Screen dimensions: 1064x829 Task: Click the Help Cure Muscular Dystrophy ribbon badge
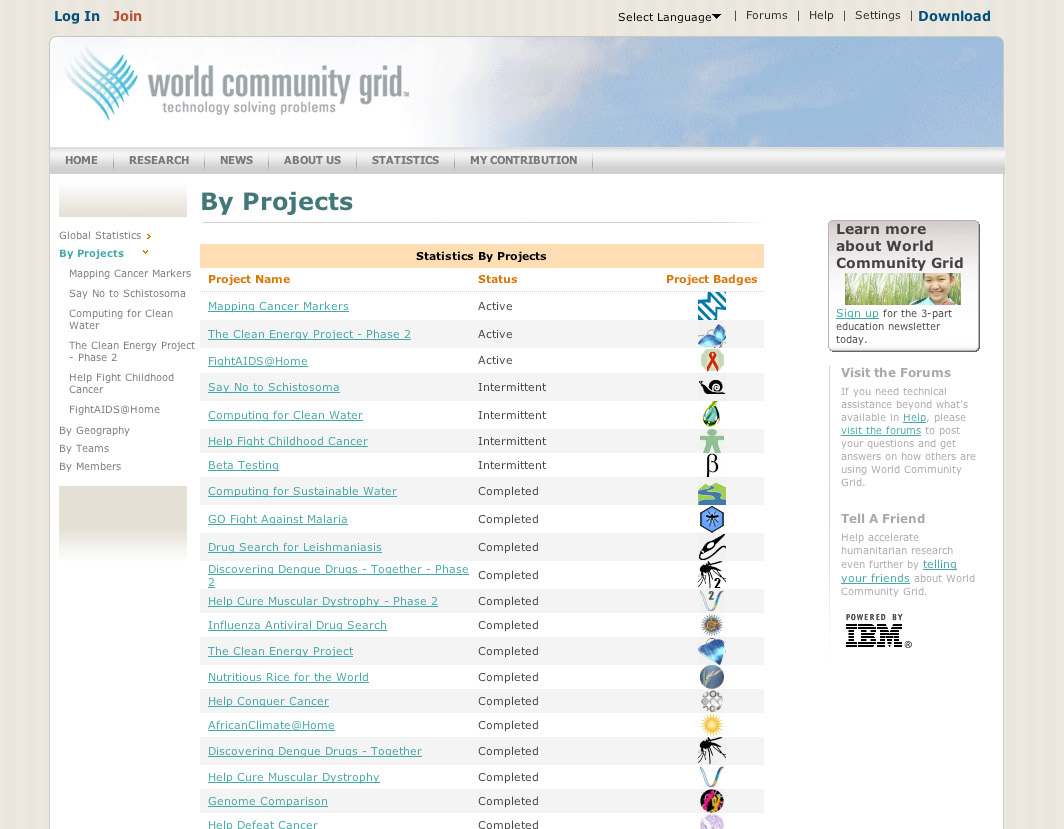tap(711, 777)
